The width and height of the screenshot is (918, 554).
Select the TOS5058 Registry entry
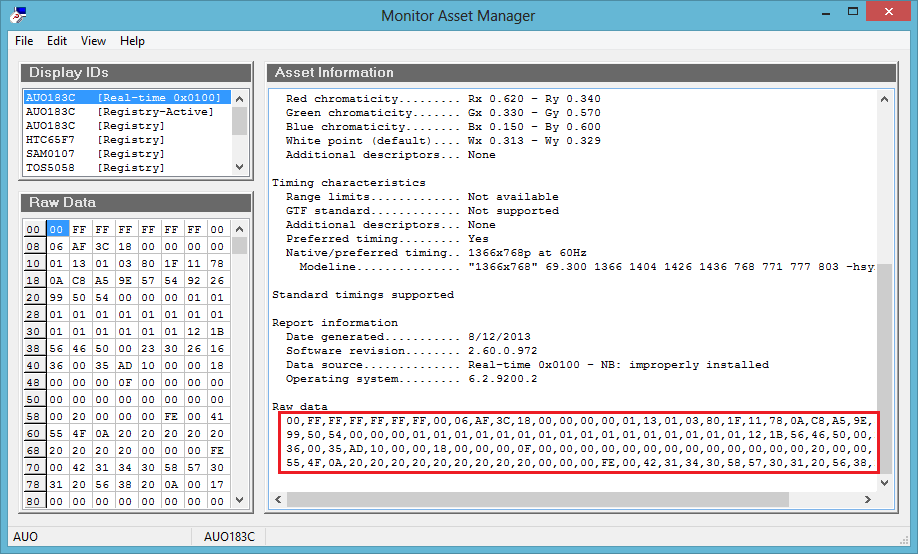coord(127,168)
